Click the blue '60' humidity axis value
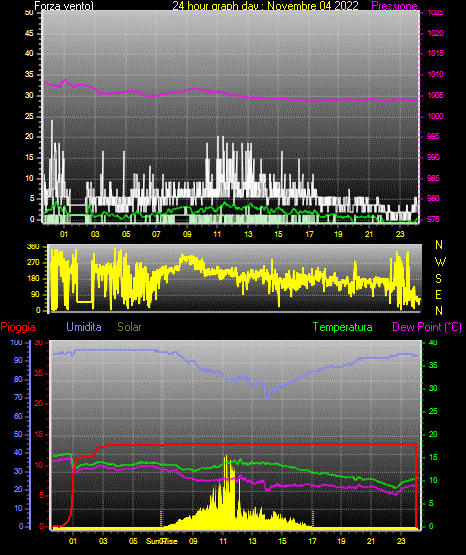 point(18,416)
